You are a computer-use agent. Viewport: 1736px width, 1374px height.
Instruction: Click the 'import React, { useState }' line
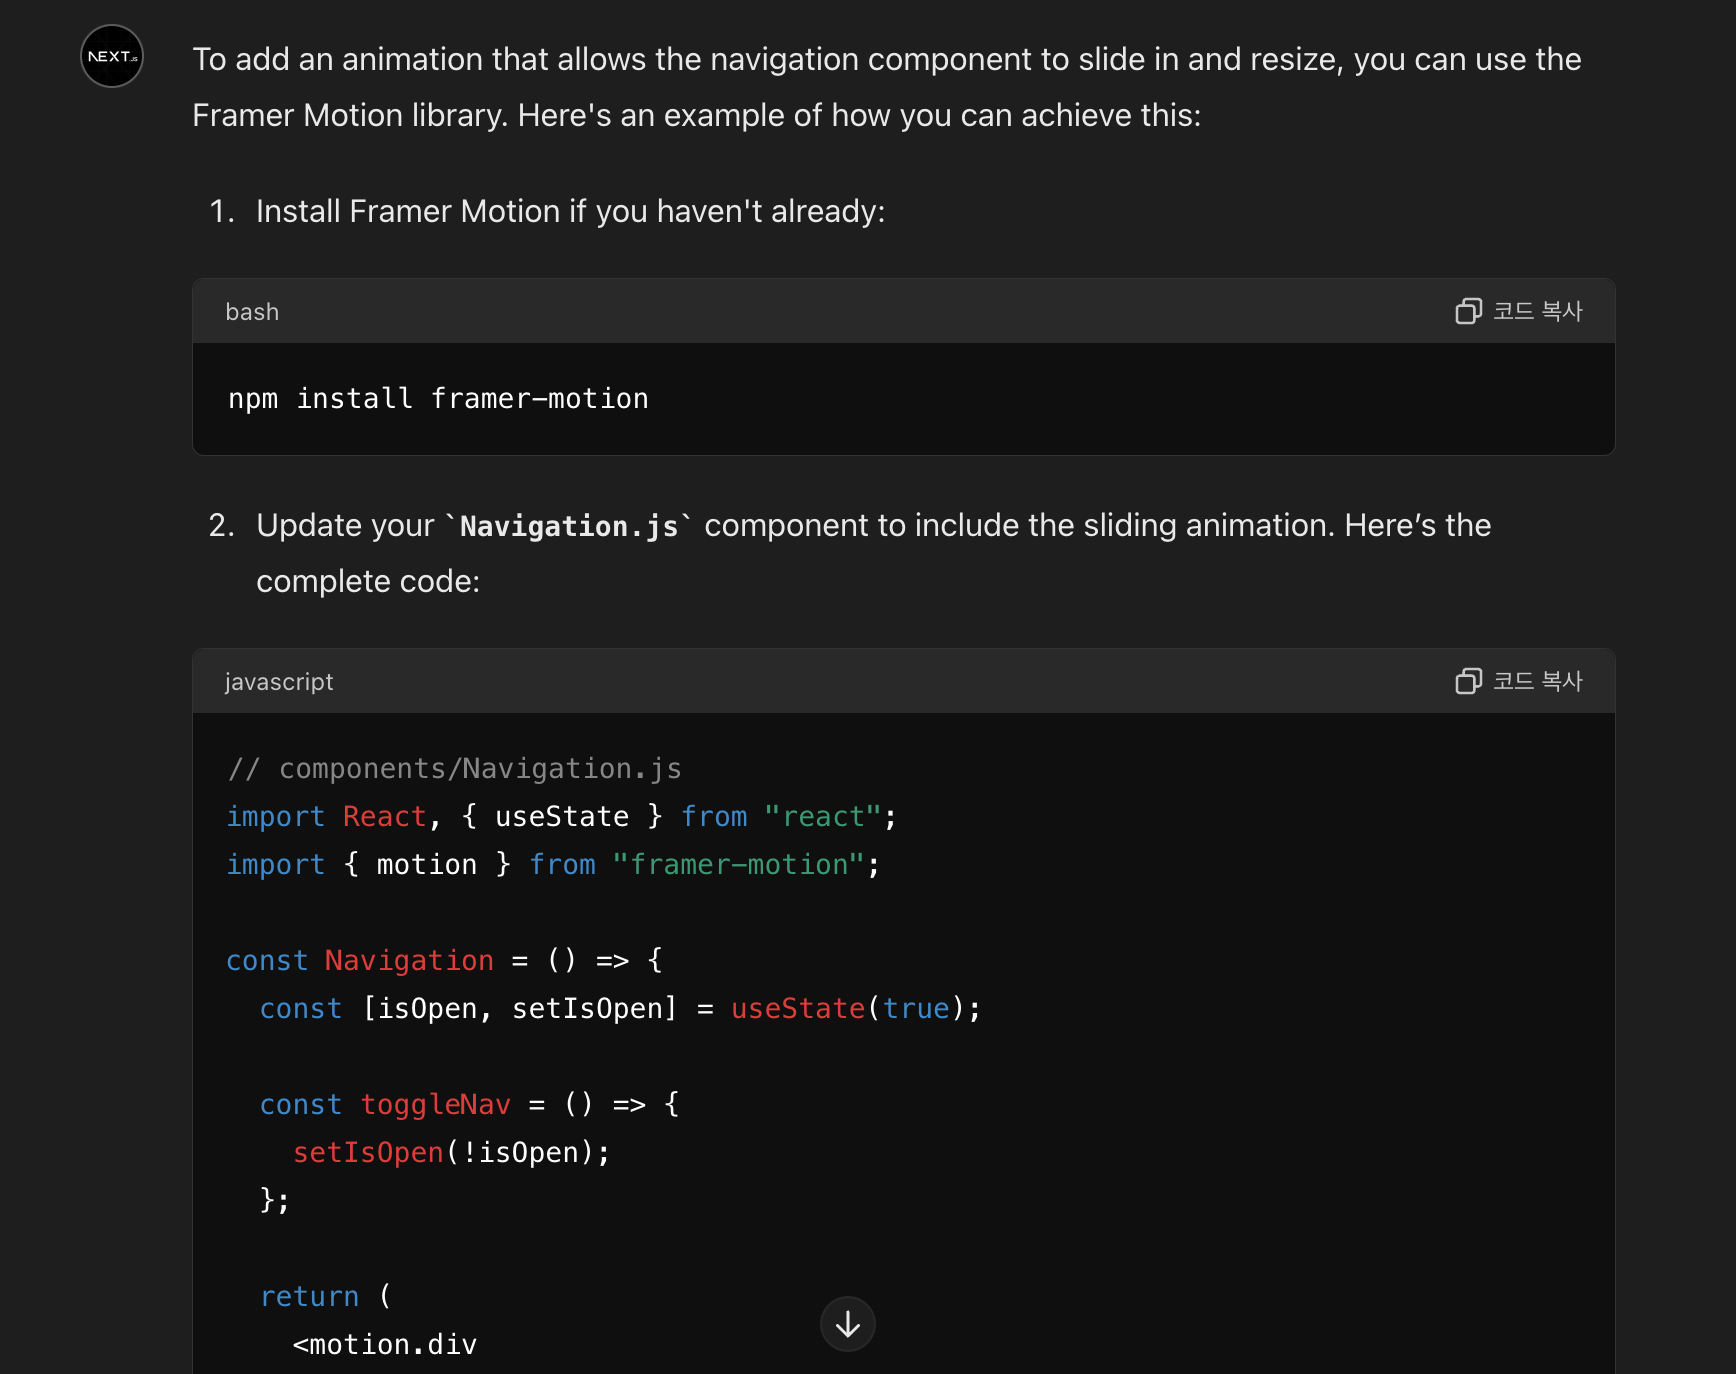click(562, 816)
